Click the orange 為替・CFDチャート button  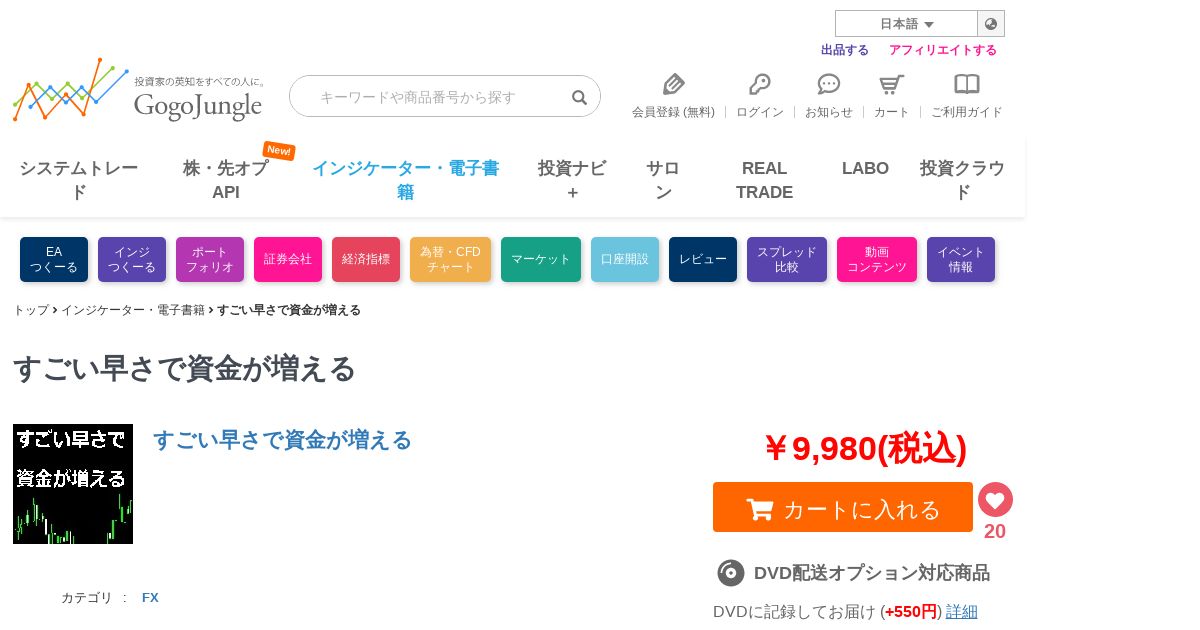pyautogui.click(x=450, y=259)
